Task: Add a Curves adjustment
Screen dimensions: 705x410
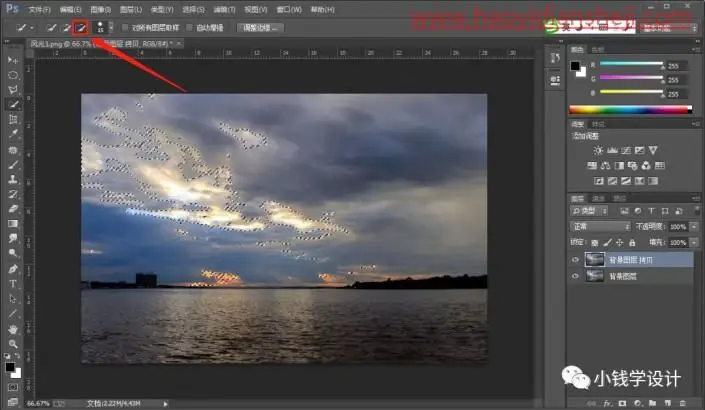Action: (x=625, y=150)
